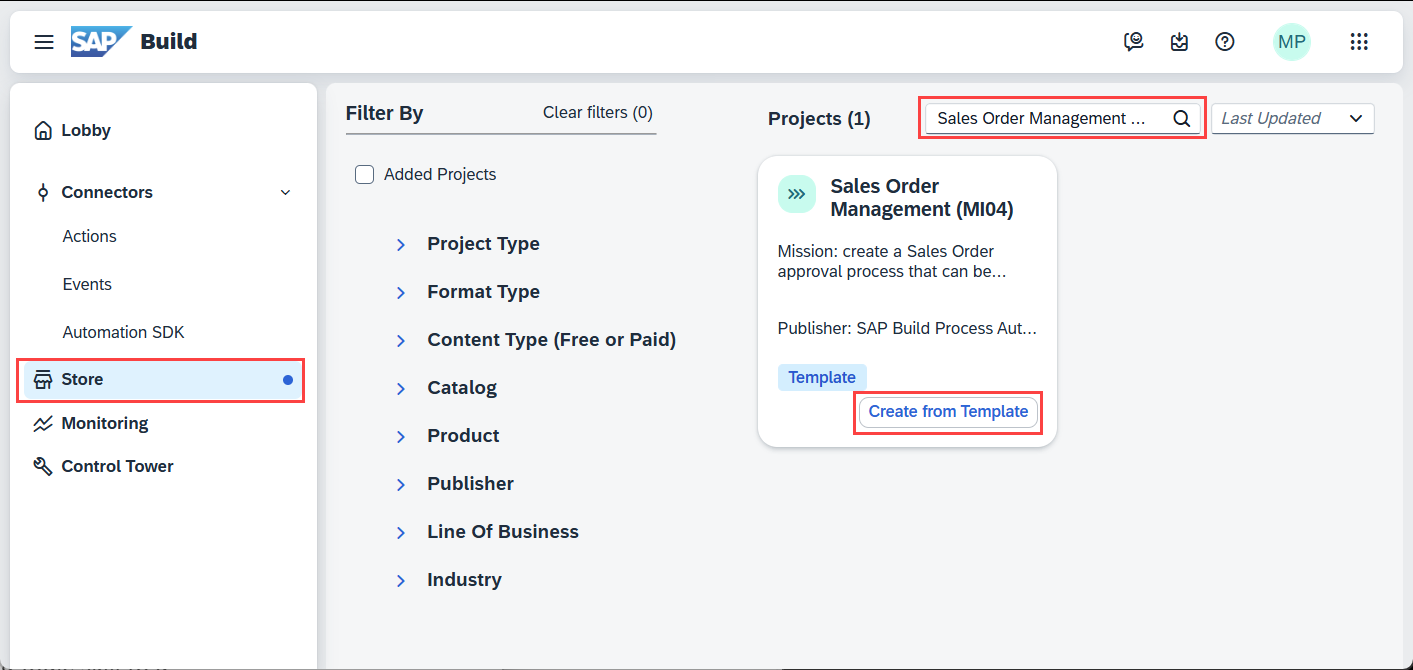Open the product switcher grid icon
The height and width of the screenshot is (670, 1413).
tap(1359, 41)
